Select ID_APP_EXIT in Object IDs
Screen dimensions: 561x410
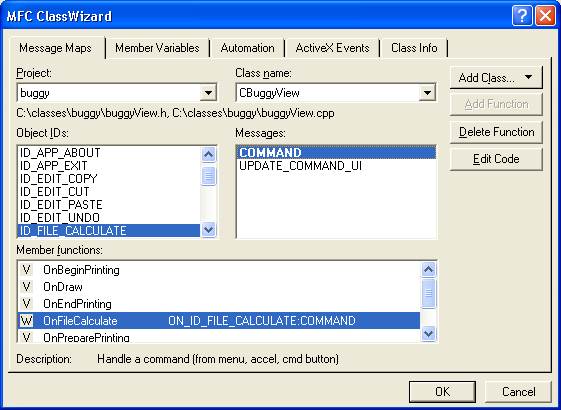click(x=109, y=166)
